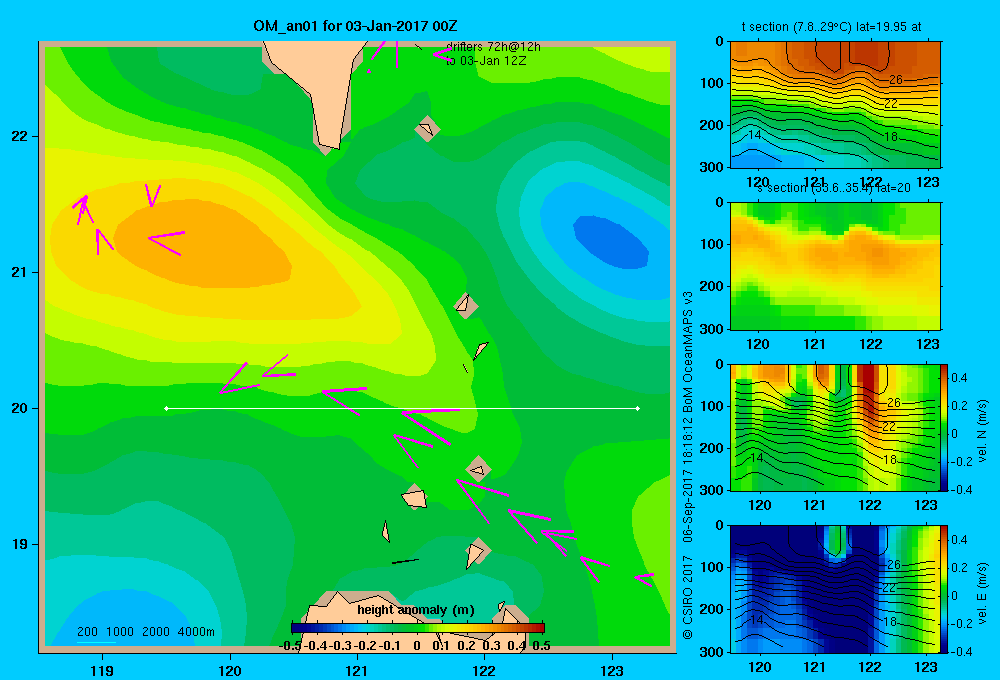Image resolution: width=1000 pixels, height=680 pixels.
Task: Click the west endpoint marker of the white section line
Action: [x=166, y=408]
